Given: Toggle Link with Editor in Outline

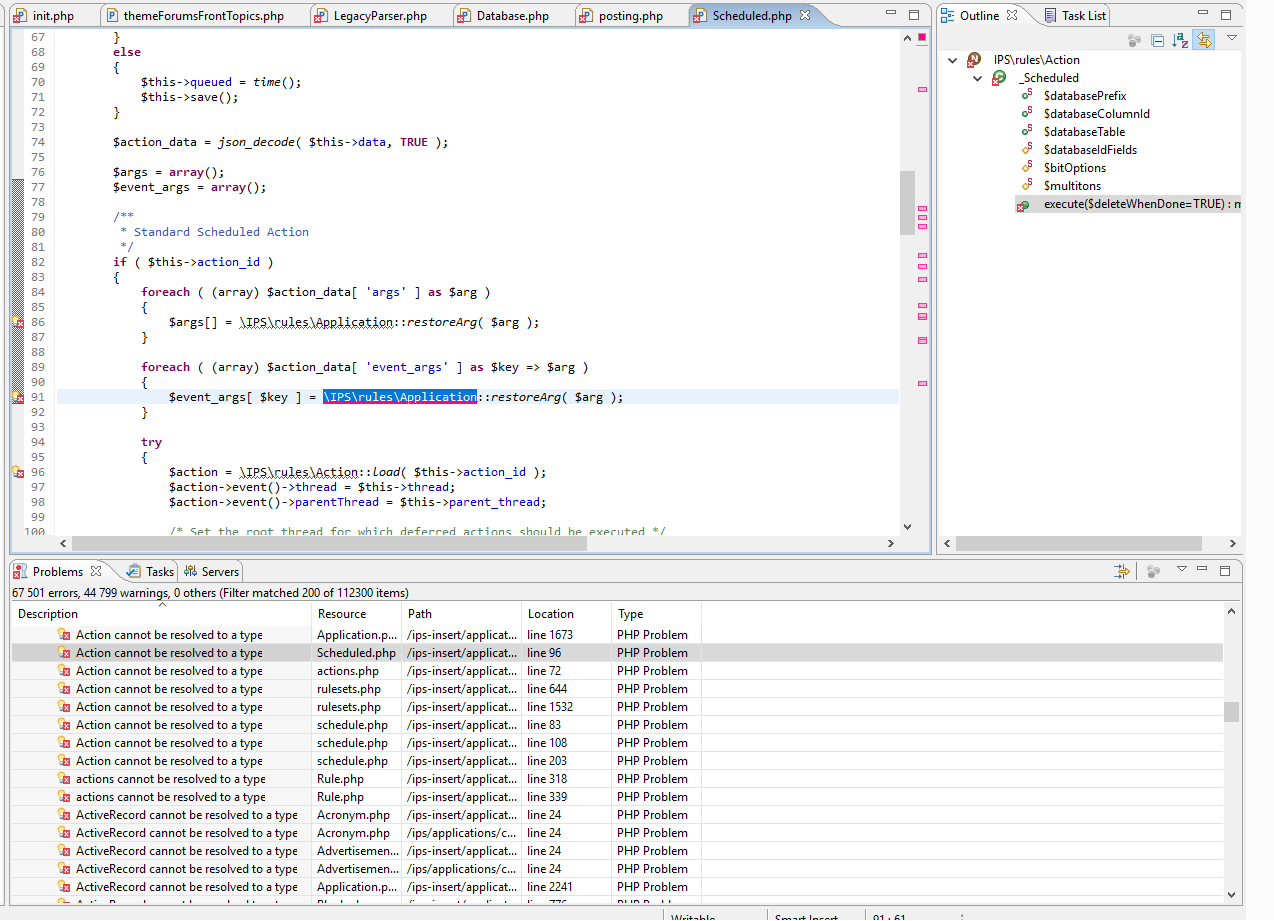Looking at the screenshot, I should pyautogui.click(x=1204, y=40).
